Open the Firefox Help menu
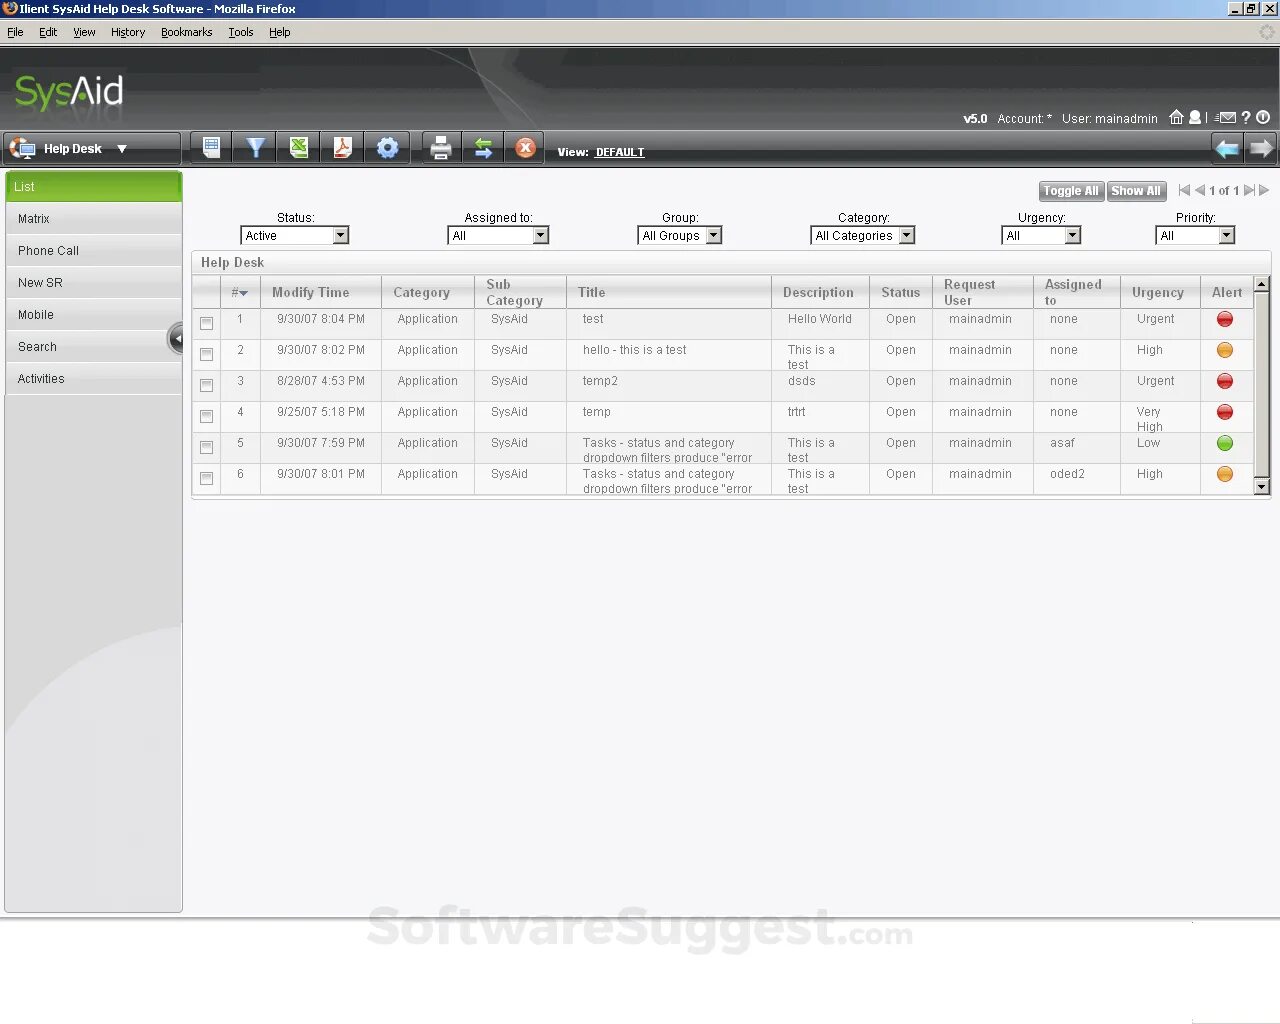Viewport: 1280px width, 1024px height. (x=280, y=32)
